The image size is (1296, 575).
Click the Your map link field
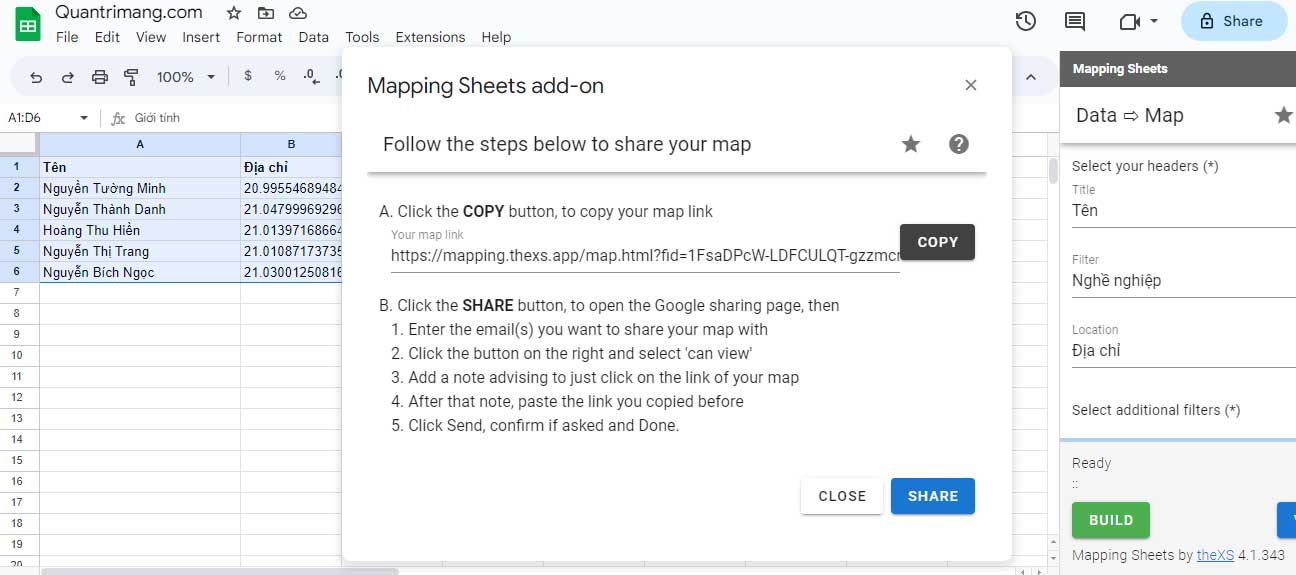pyautogui.click(x=645, y=255)
